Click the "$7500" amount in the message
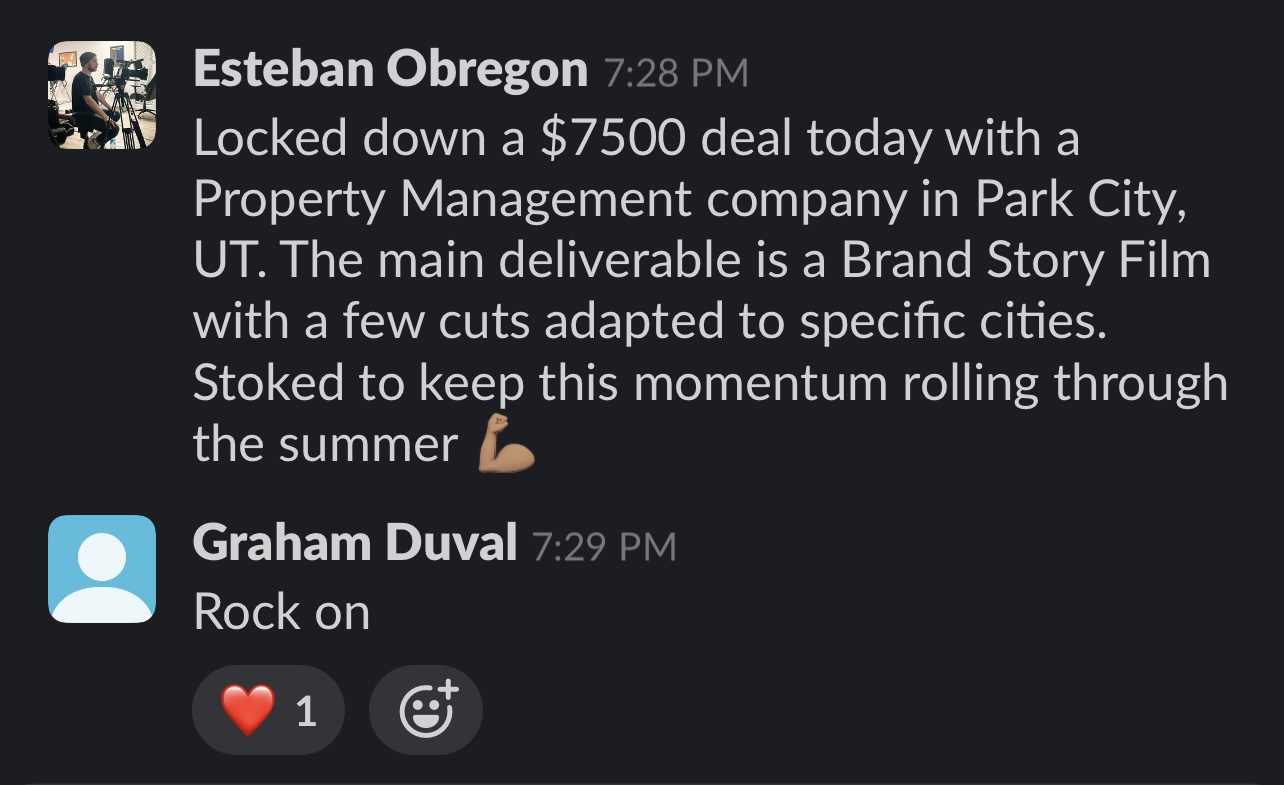Viewport: 1284px width, 785px height. point(612,139)
